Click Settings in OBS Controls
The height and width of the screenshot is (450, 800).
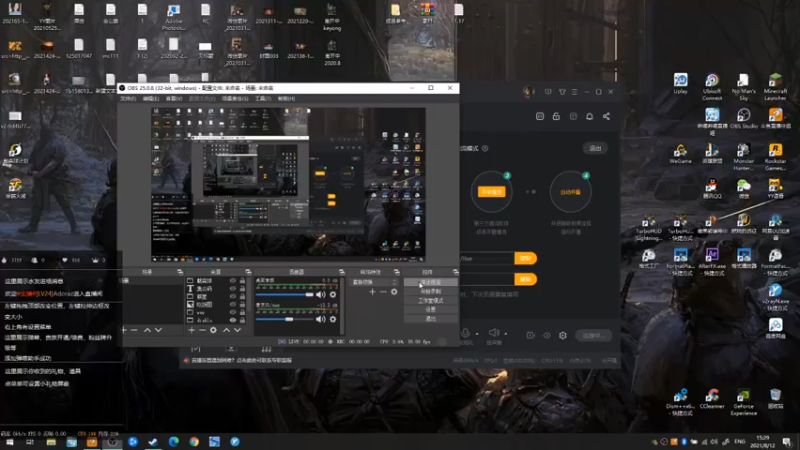431,310
